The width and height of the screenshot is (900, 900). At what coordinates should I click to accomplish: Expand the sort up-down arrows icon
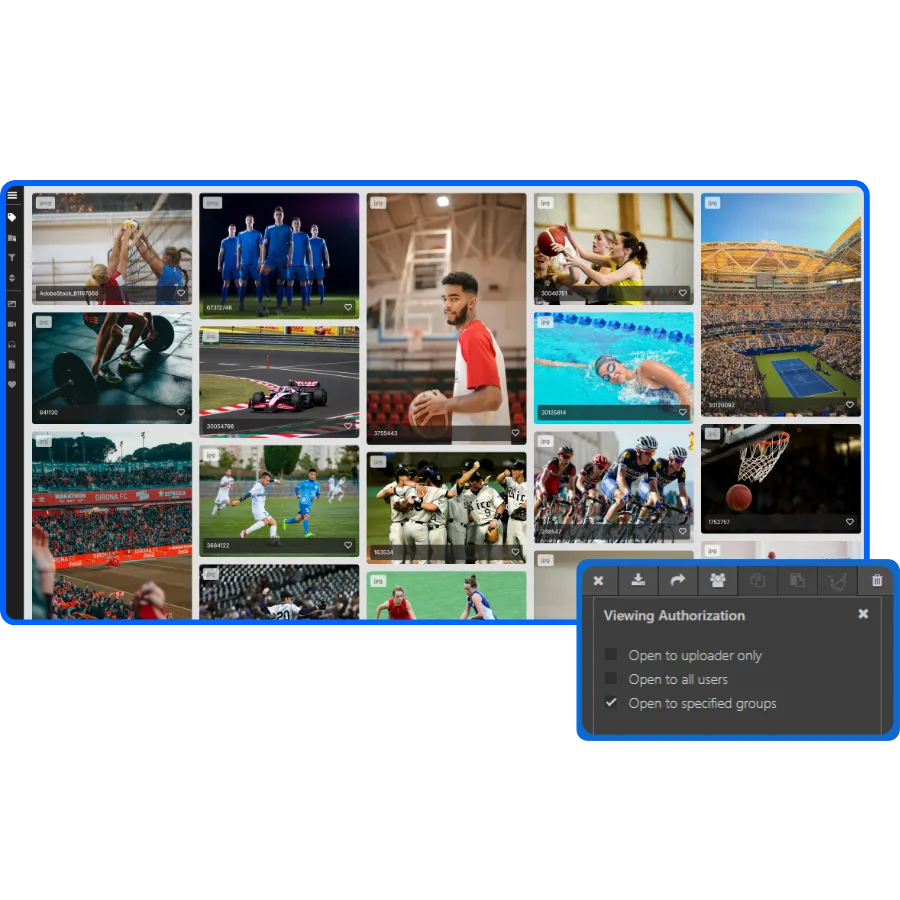pos(12,278)
